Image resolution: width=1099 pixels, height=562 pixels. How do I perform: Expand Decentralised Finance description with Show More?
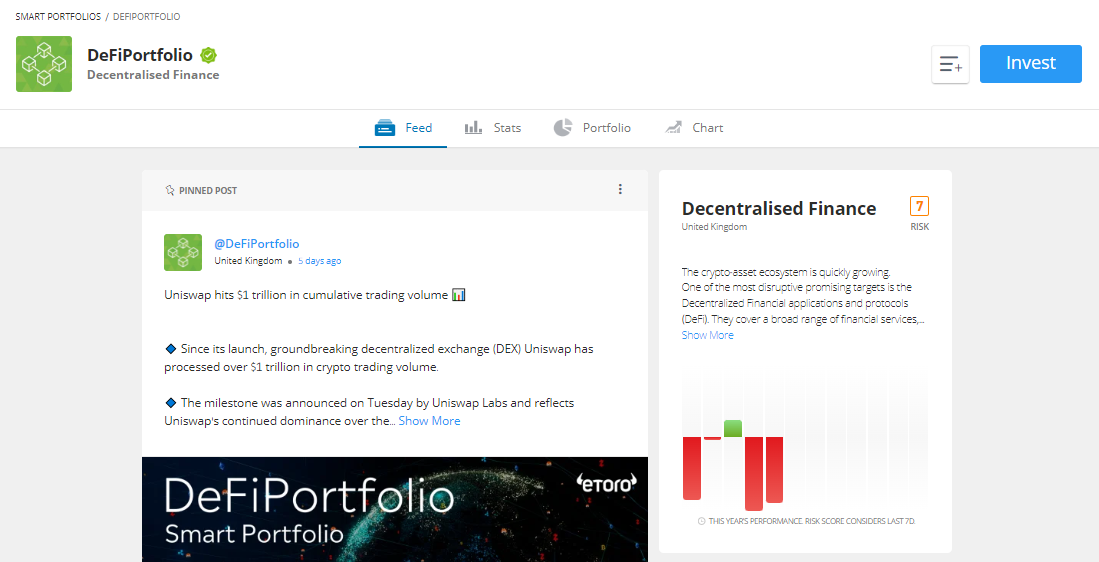[x=707, y=335]
